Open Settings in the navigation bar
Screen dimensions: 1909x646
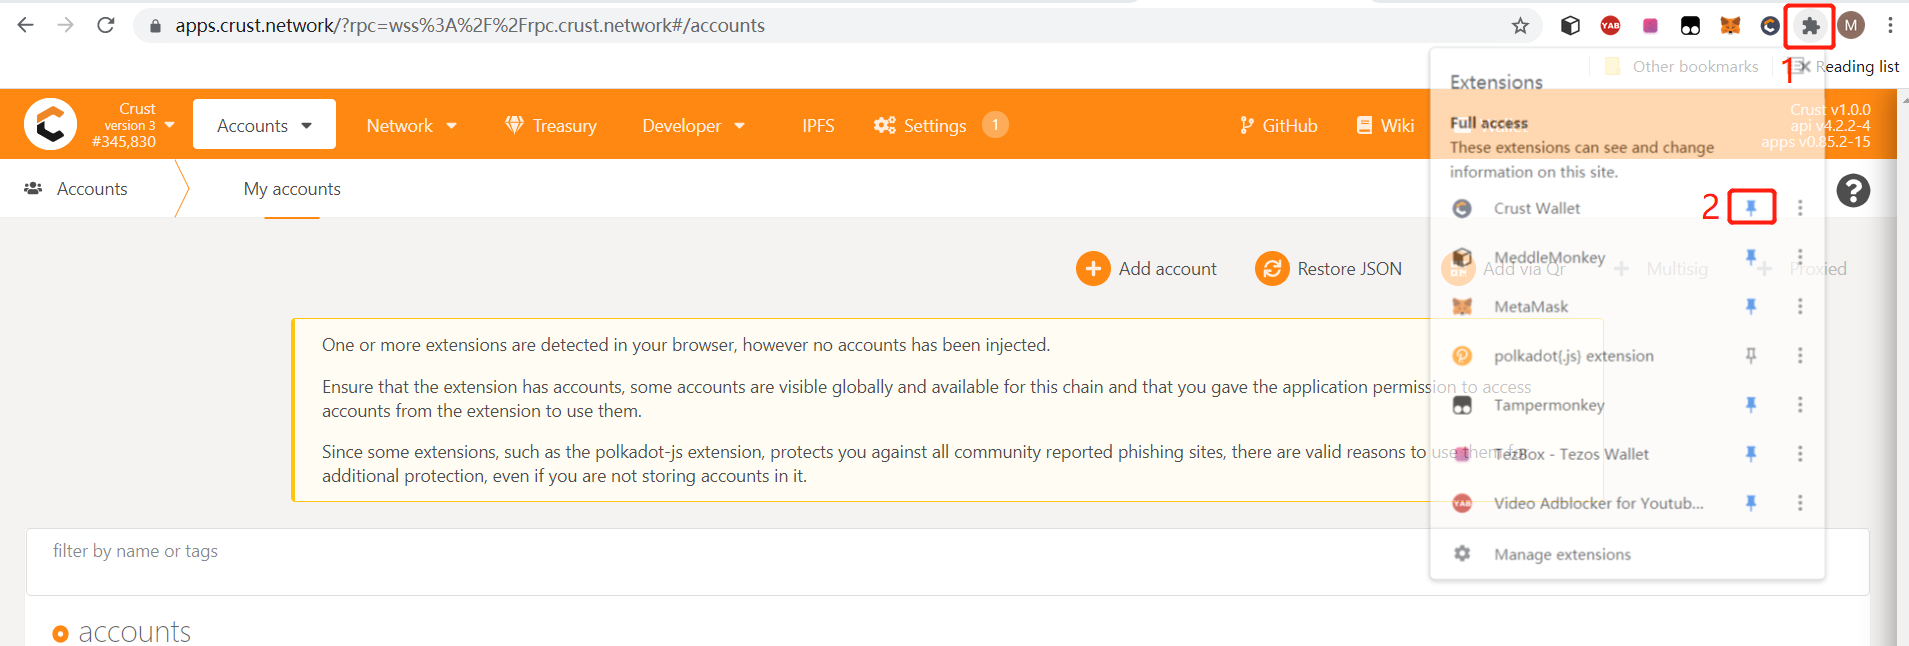pos(920,125)
